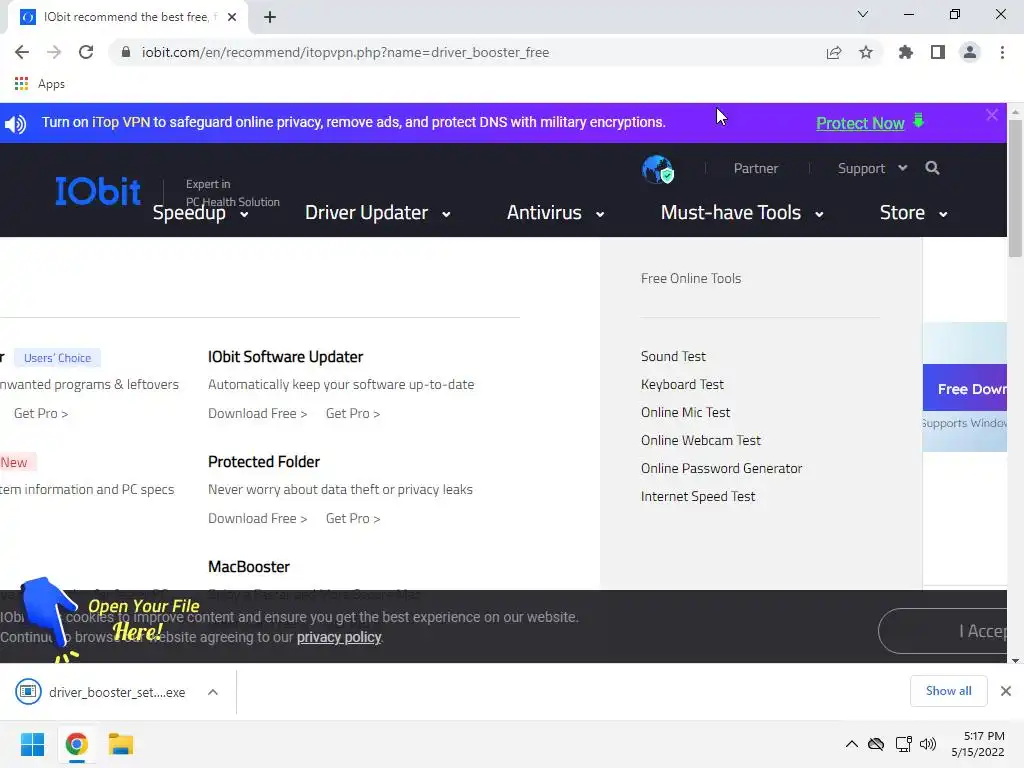Viewport: 1024px width, 768px height.
Task: Click the search tabs chevron in title bar
Action: [863, 14]
